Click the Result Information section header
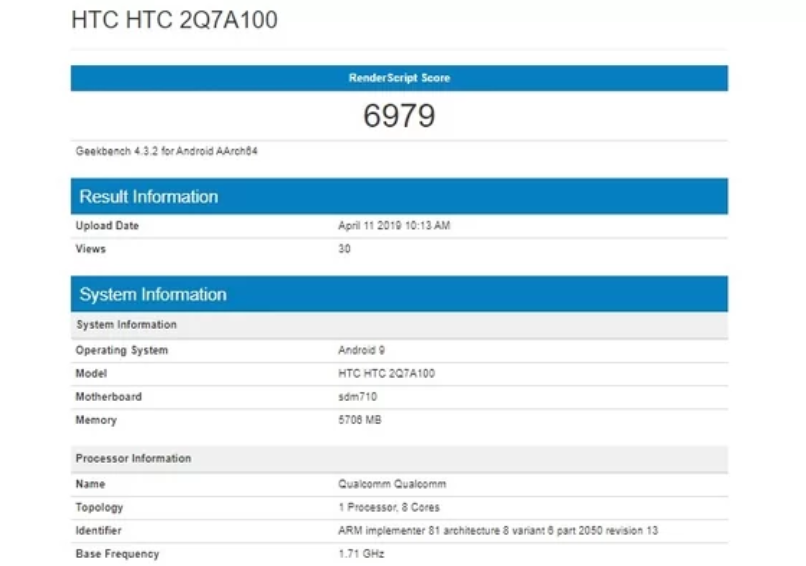This screenshot has width=806, height=566. tap(399, 196)
